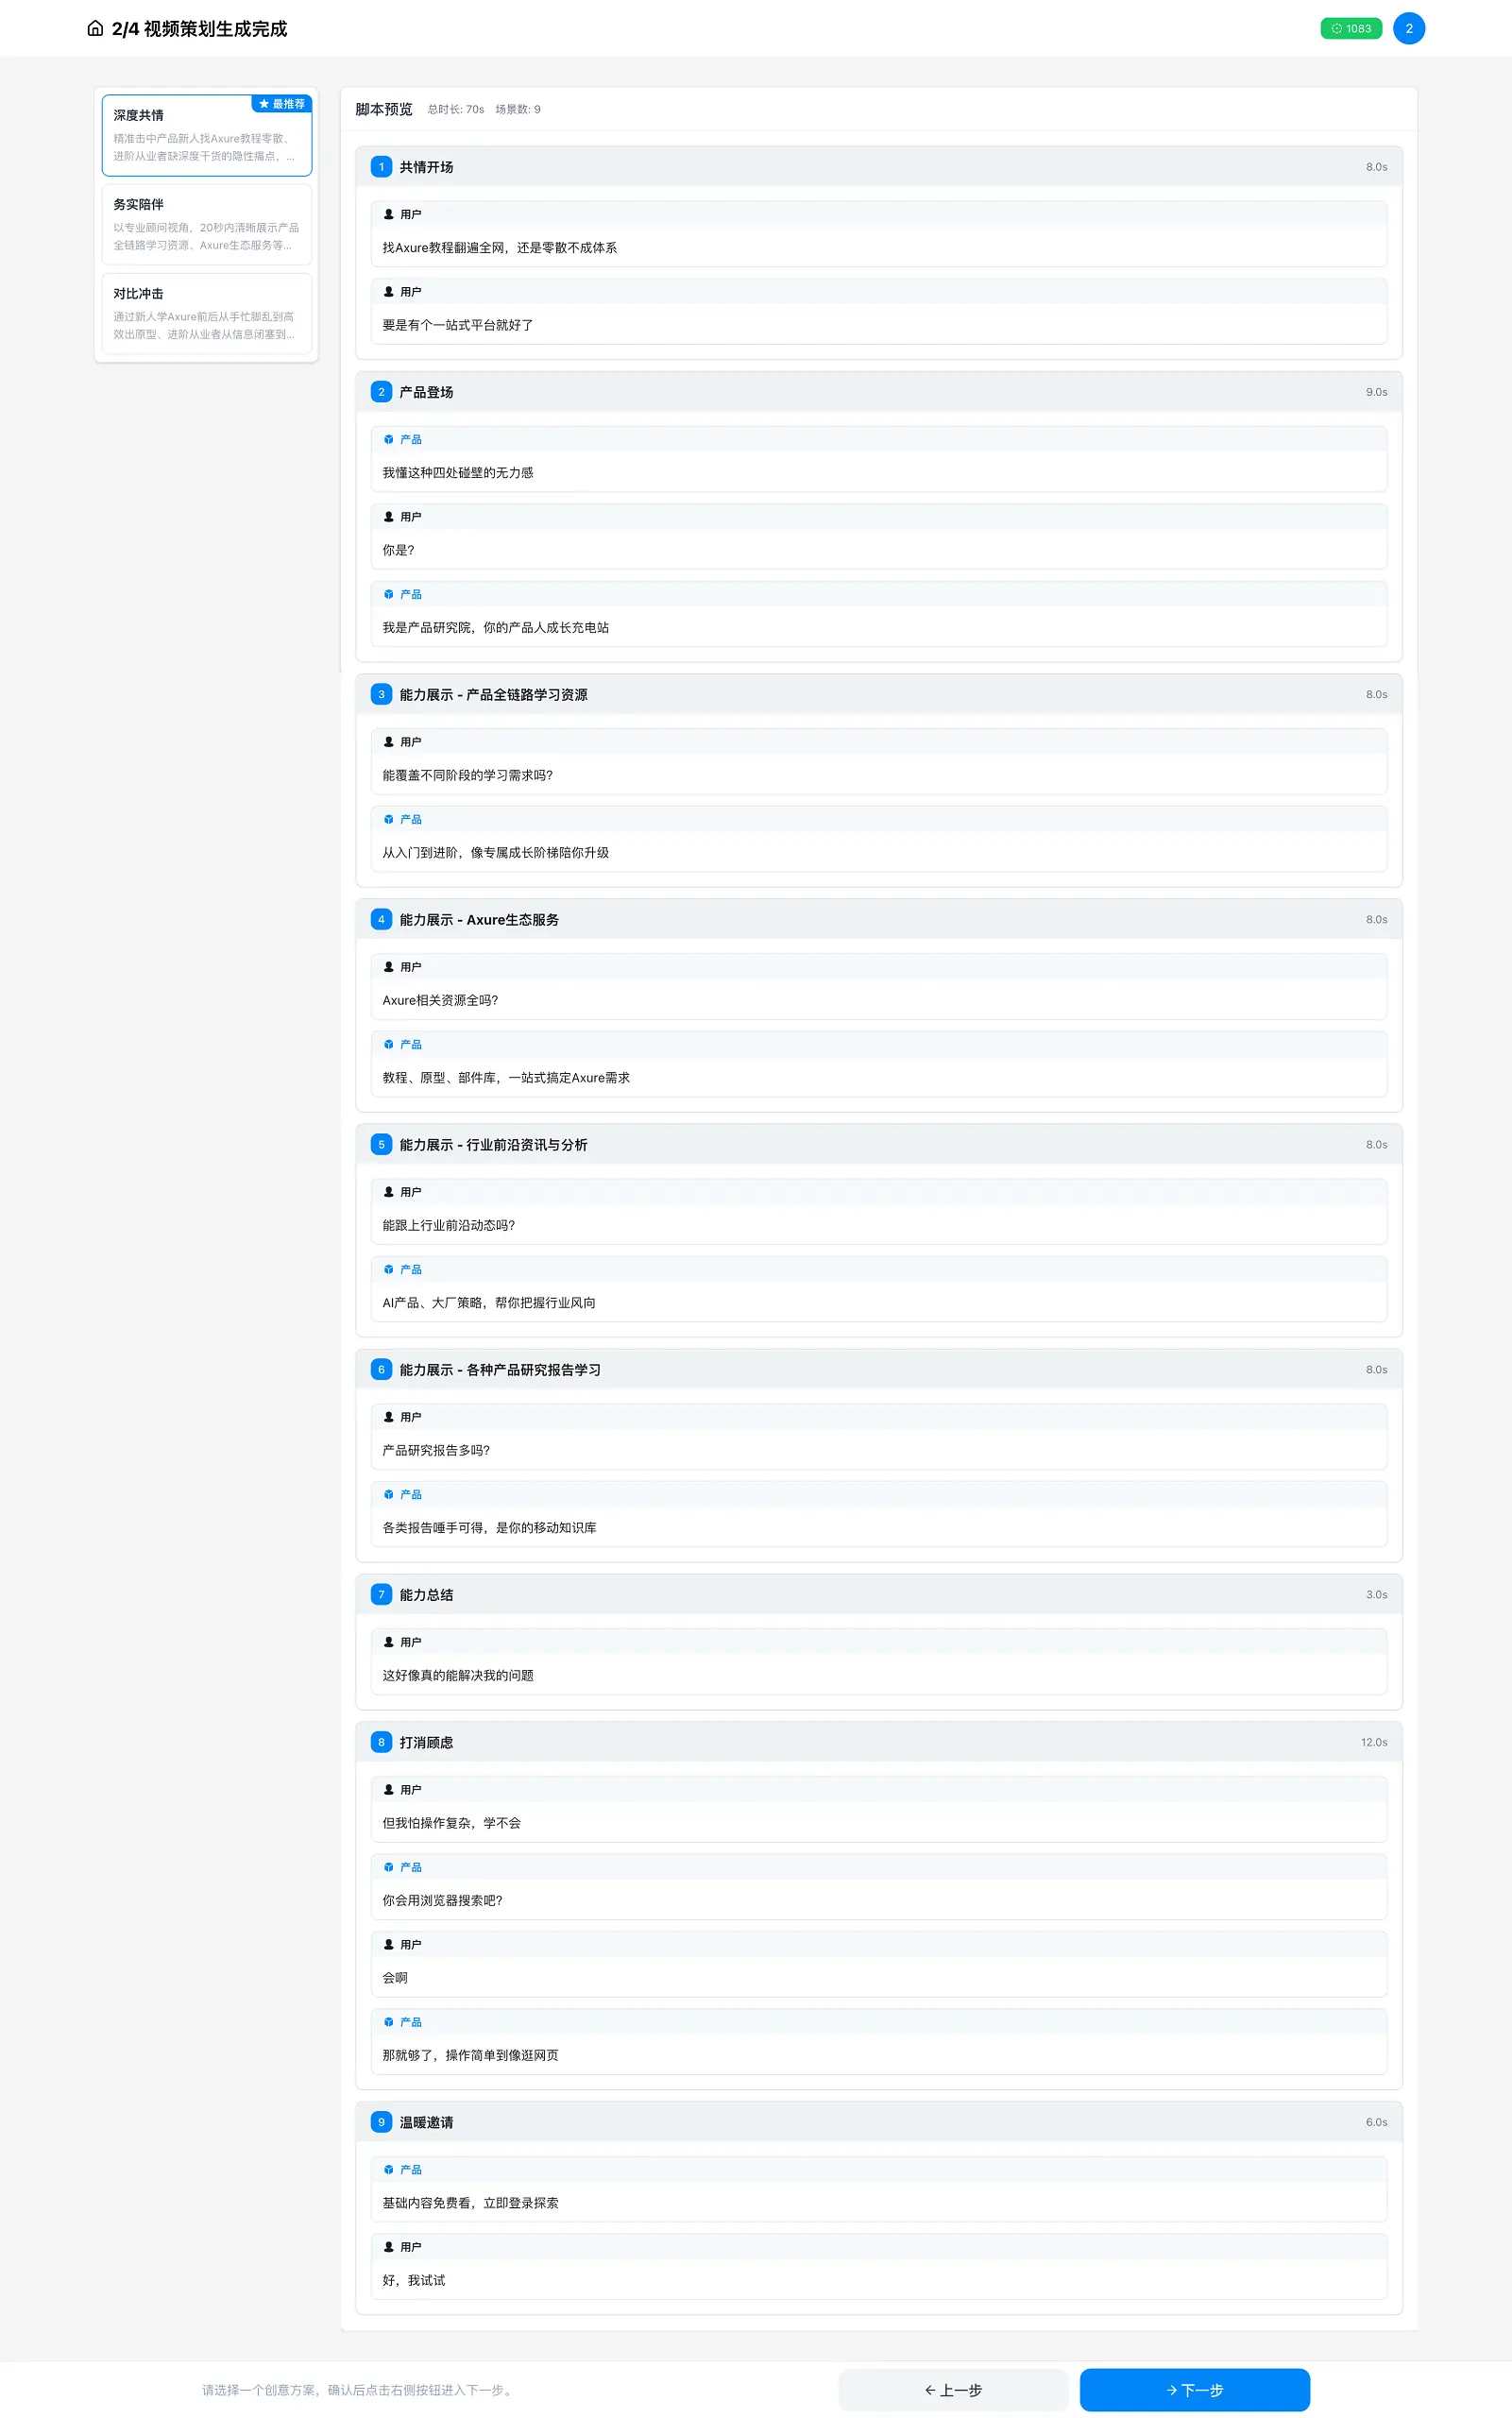1512x2418 pixels.
Task: Click the home icon in header
Action: click(x=95, y=28)
